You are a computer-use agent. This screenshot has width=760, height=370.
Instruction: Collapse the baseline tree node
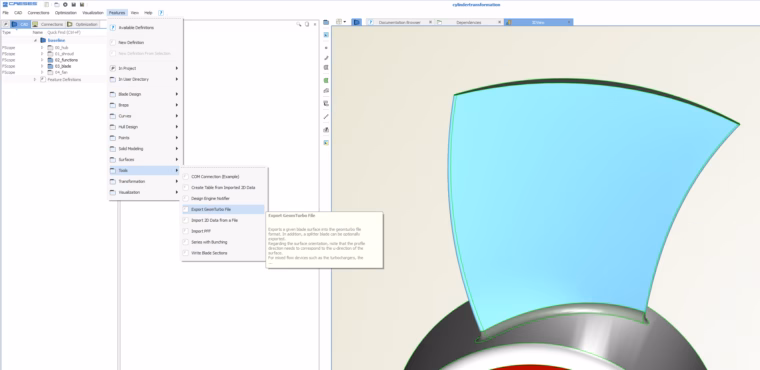click(x=35, y=40)
